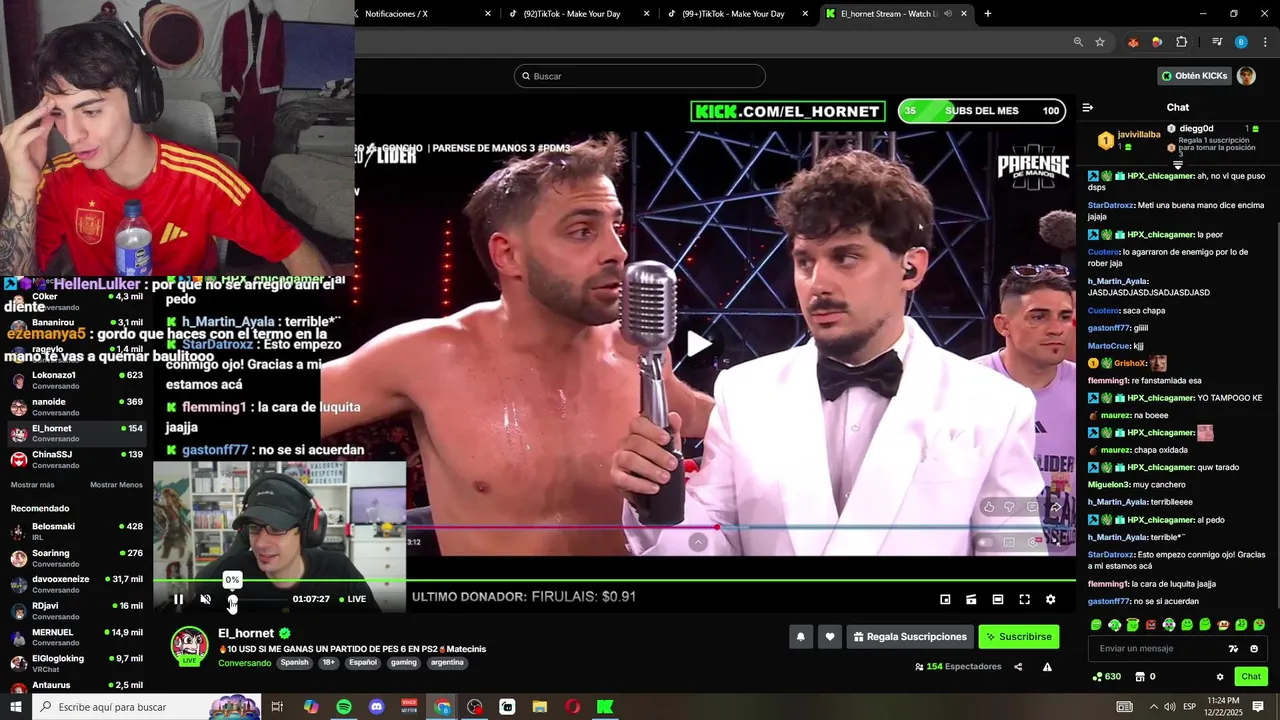Focus the Buscar search field

point(640,76)
